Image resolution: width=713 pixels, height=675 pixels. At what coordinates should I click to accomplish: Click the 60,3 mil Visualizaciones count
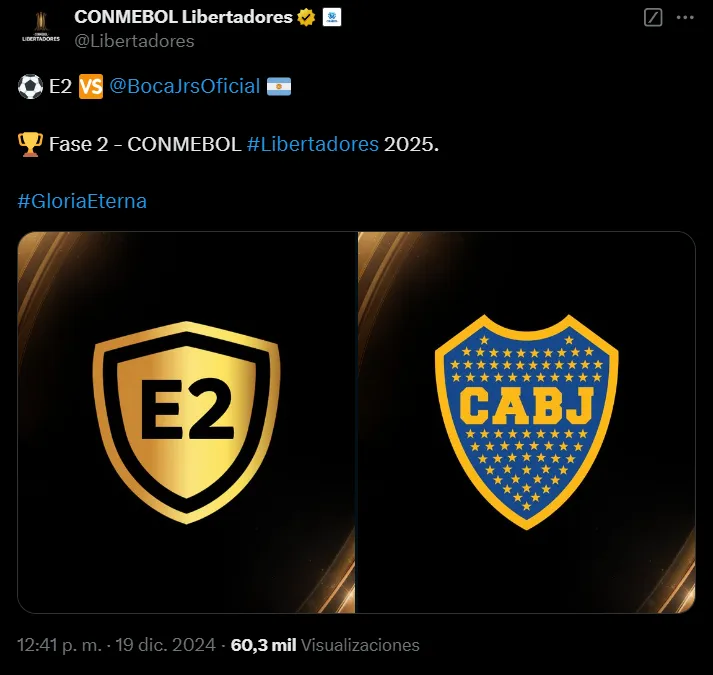[x=325, y=645]
